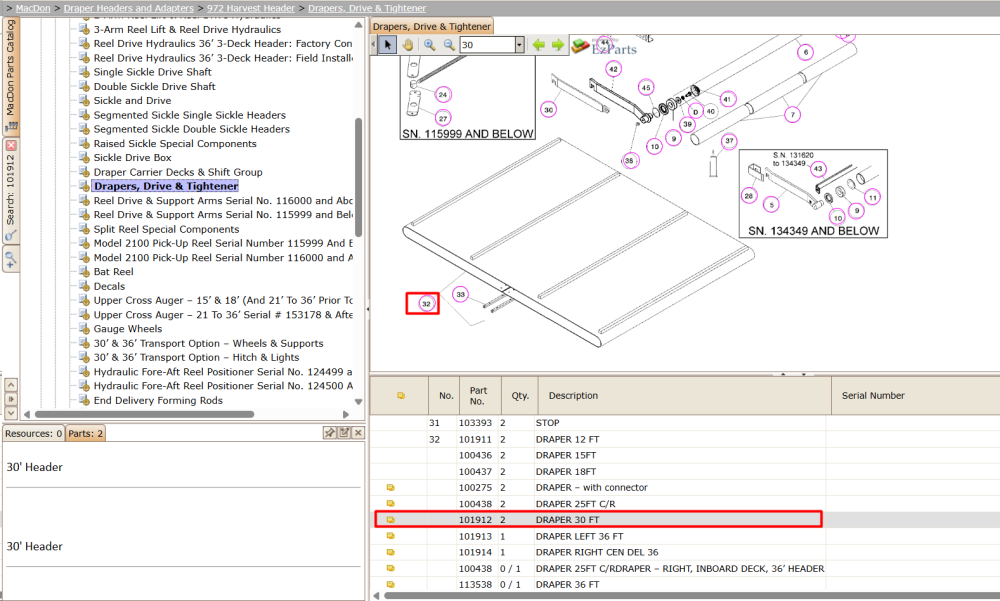1000x601 pixels.
Task: Click the up arrow button beside the tree
Action: click(11, 385)
